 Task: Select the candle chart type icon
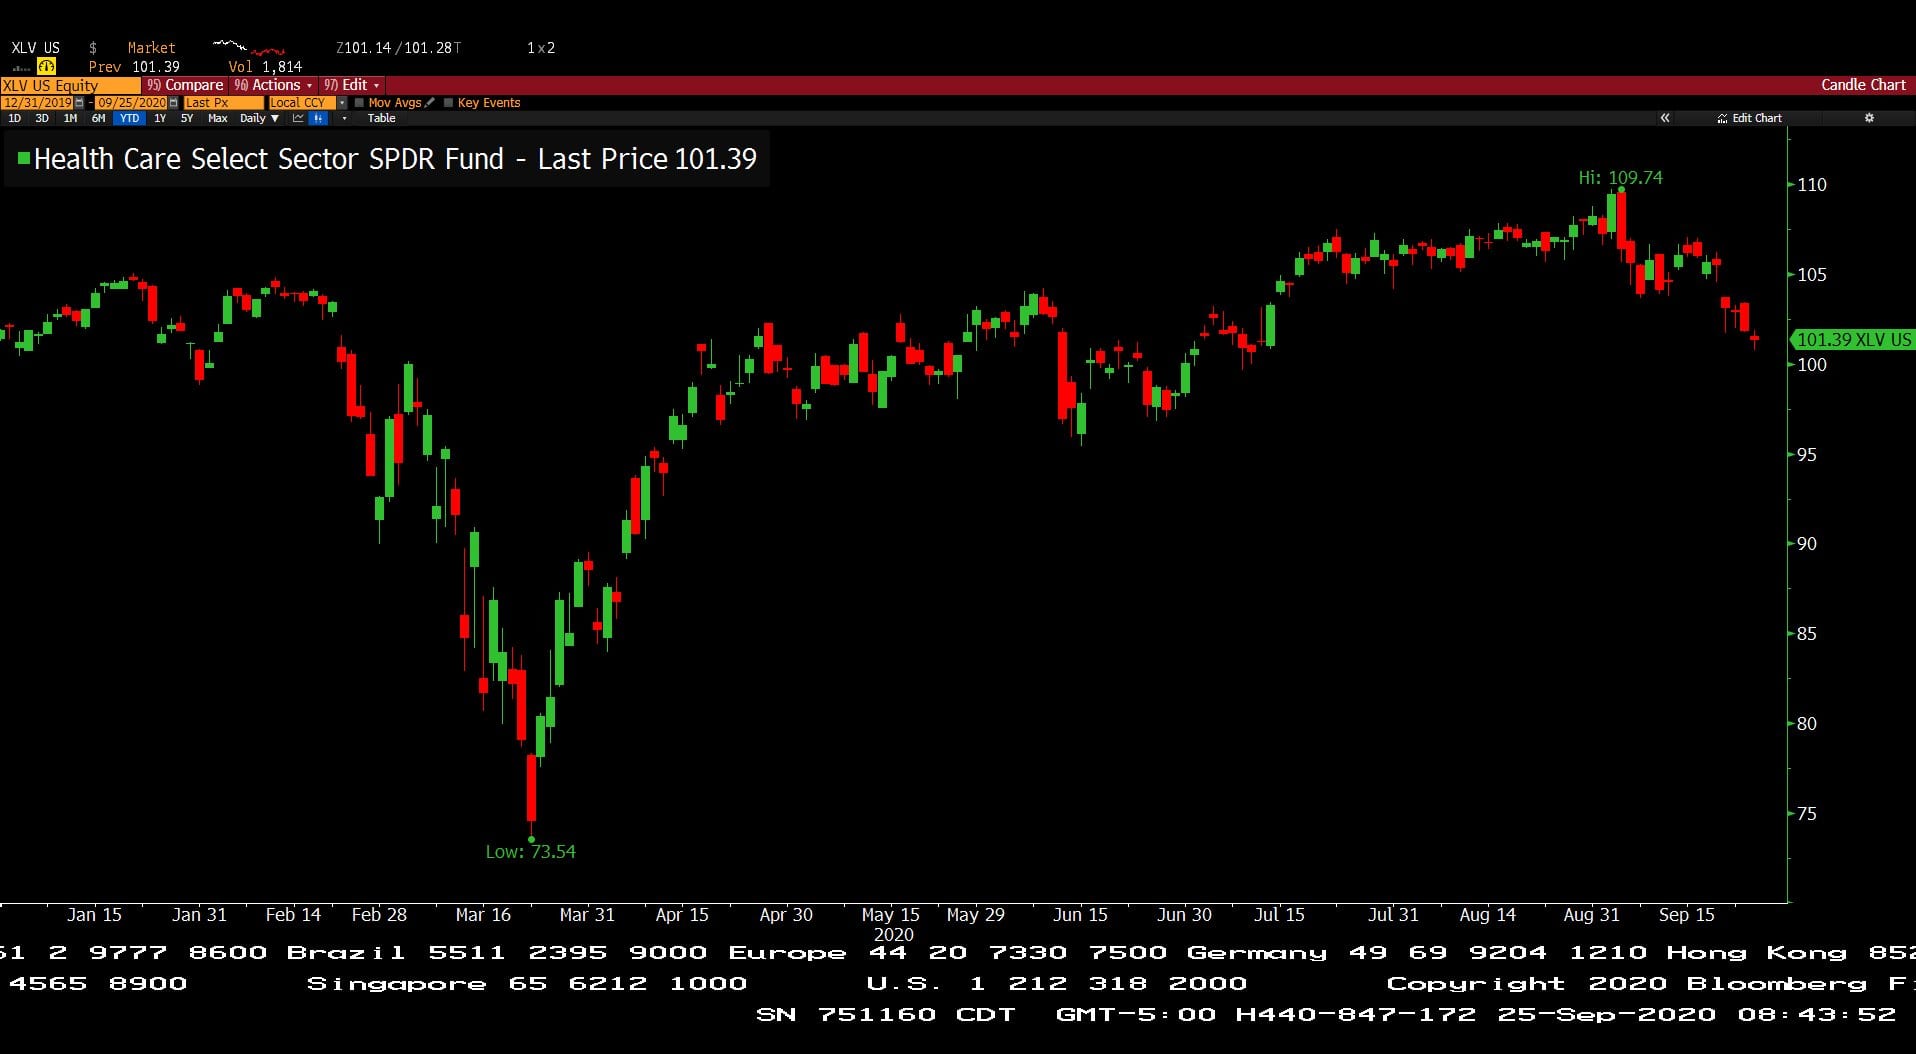pyautogui.click(x=318, y=118)
